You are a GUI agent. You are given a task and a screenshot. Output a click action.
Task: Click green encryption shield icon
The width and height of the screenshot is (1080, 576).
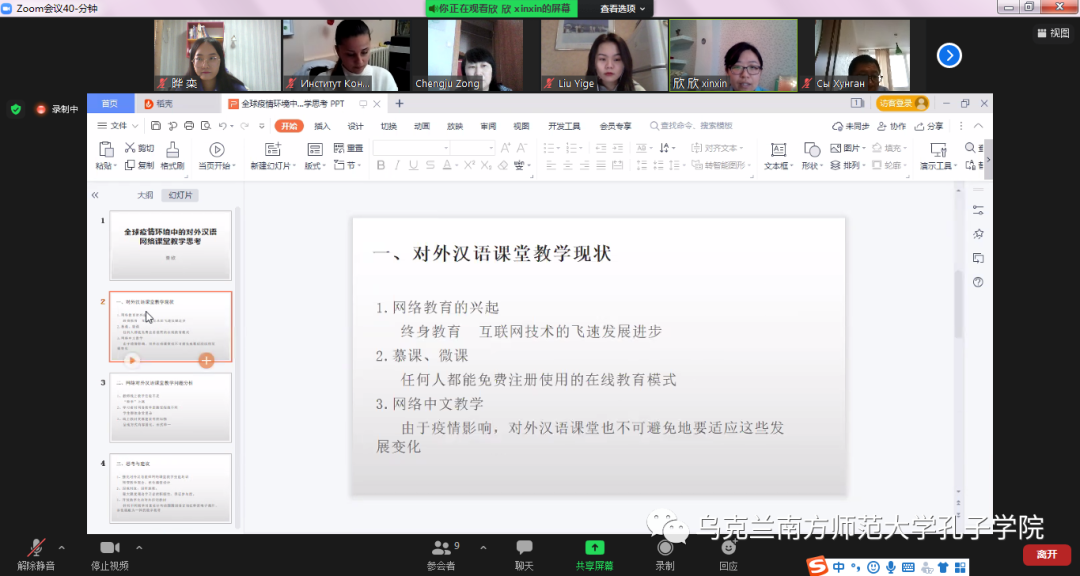pyautogui.click(x=16, y=109)
